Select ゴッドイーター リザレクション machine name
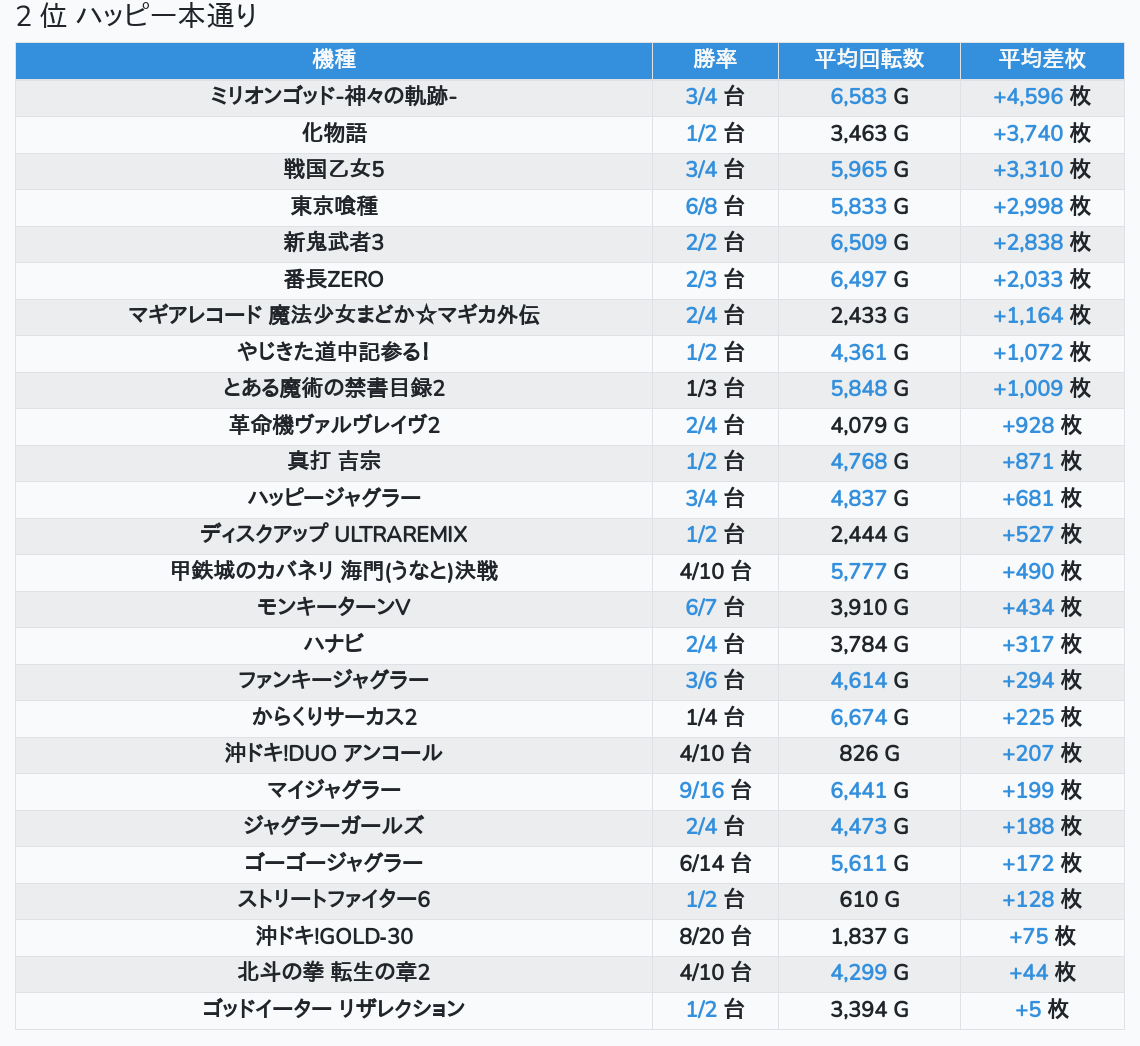This screenshot has height=1046, width=1140. [334, 1010]
